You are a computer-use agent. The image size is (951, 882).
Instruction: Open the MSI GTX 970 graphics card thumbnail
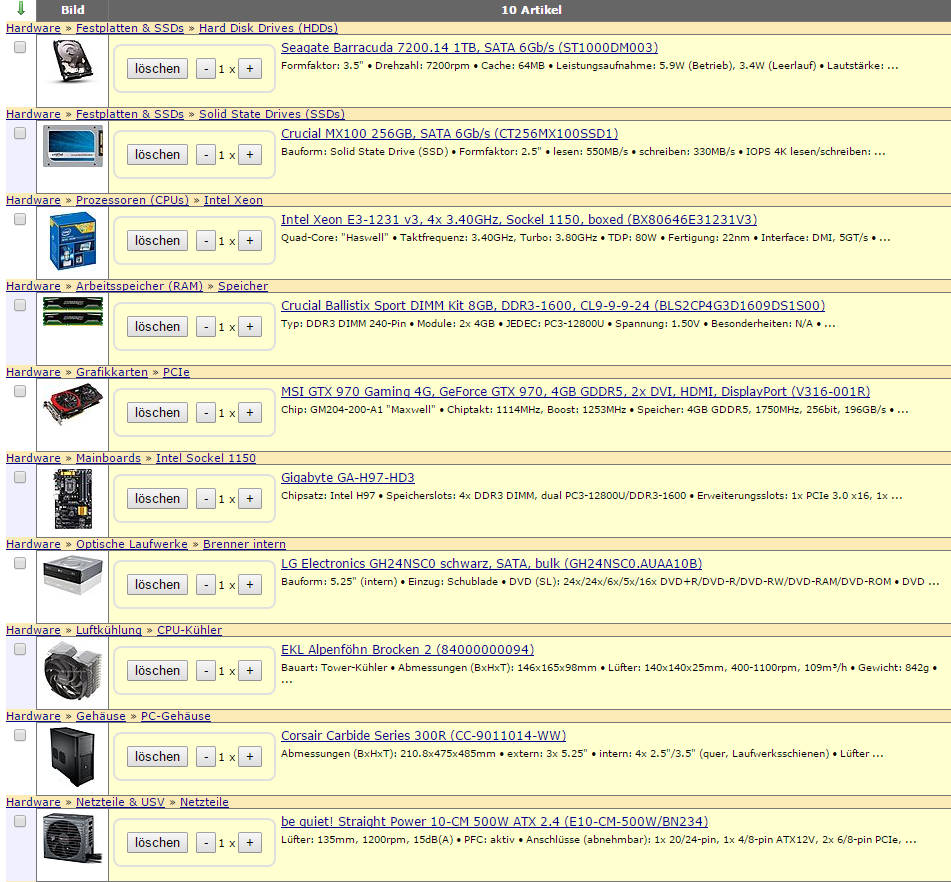point(73,405)
